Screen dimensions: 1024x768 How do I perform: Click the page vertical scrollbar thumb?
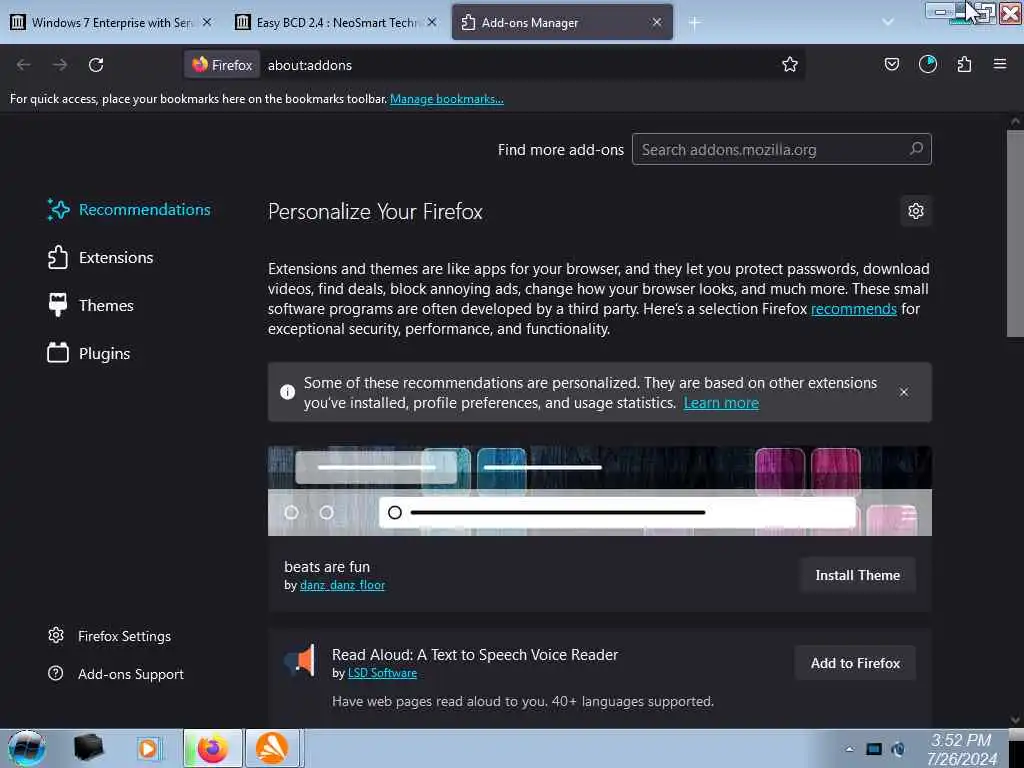click(1015, 234)
